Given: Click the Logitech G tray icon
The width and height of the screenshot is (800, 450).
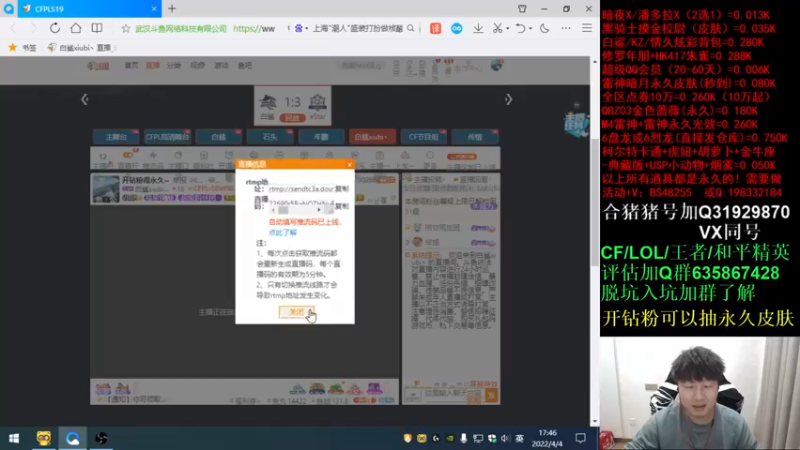Looking at the screenshot, I should [x=436, y=438].
